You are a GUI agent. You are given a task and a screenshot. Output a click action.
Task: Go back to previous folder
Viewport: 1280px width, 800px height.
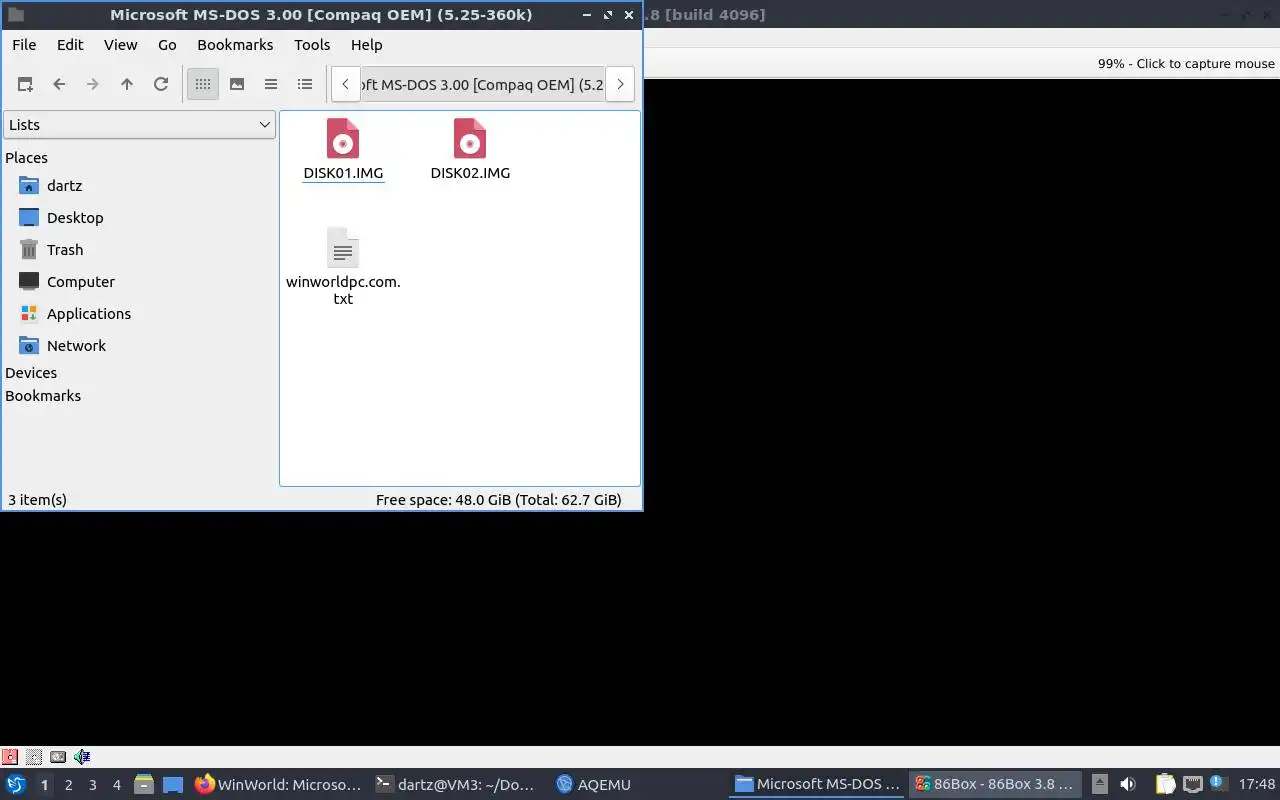pos(59,84)
